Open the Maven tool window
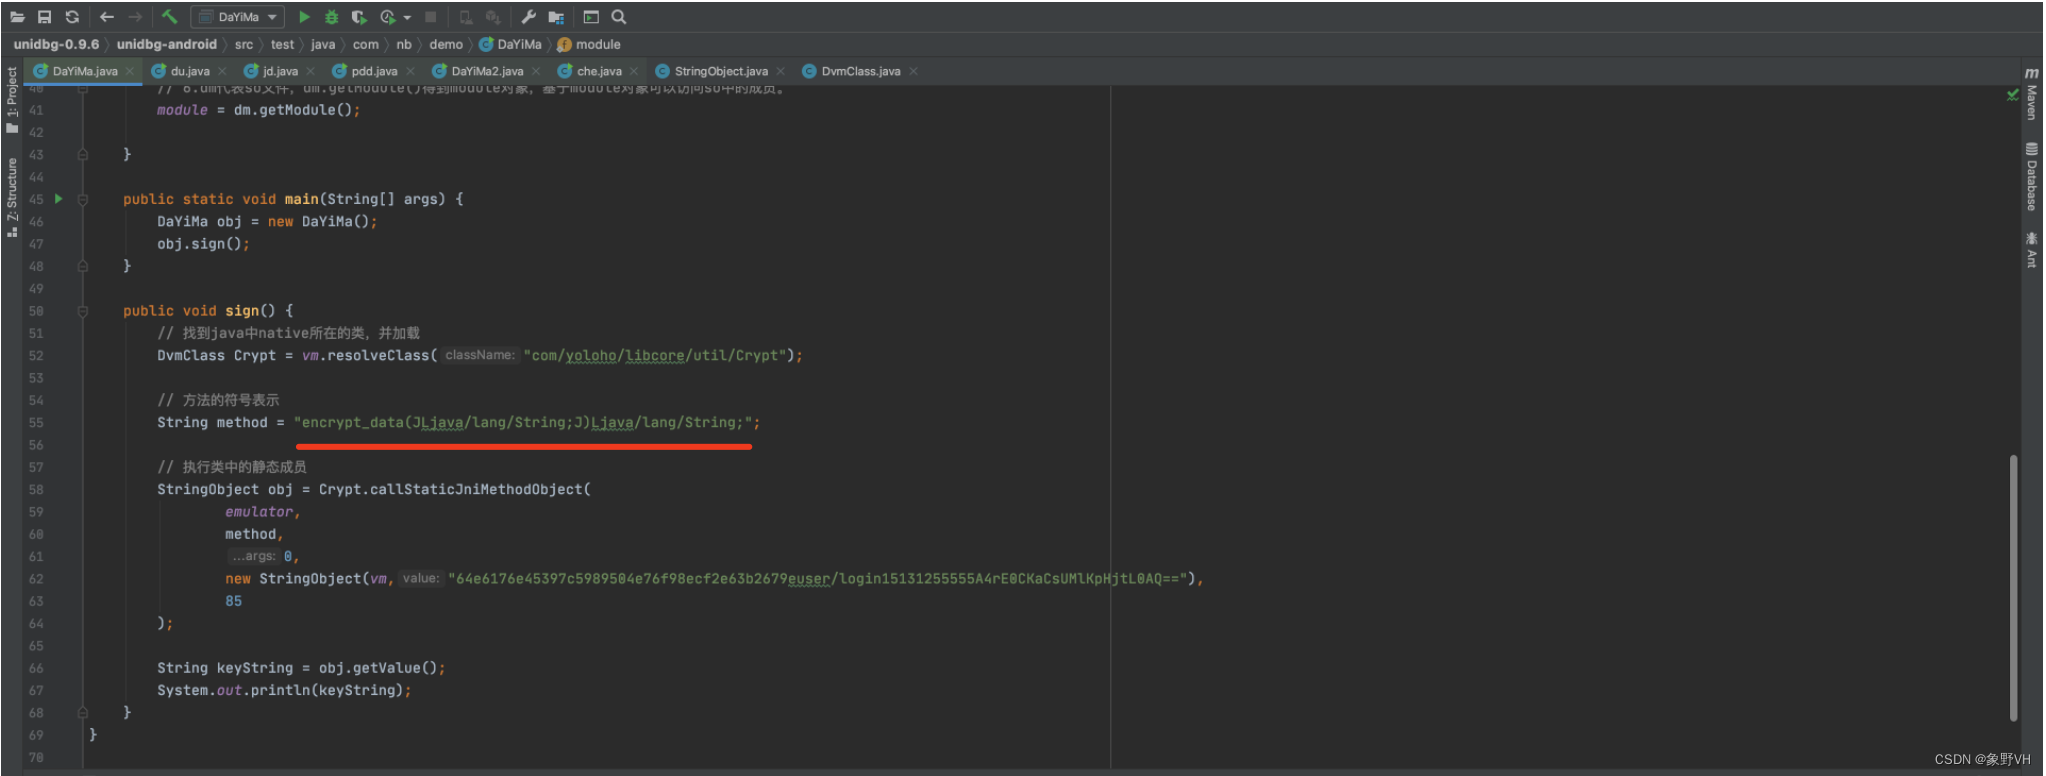The width and height of the screenshot is (2046, 776). (x=2032, y=94)
